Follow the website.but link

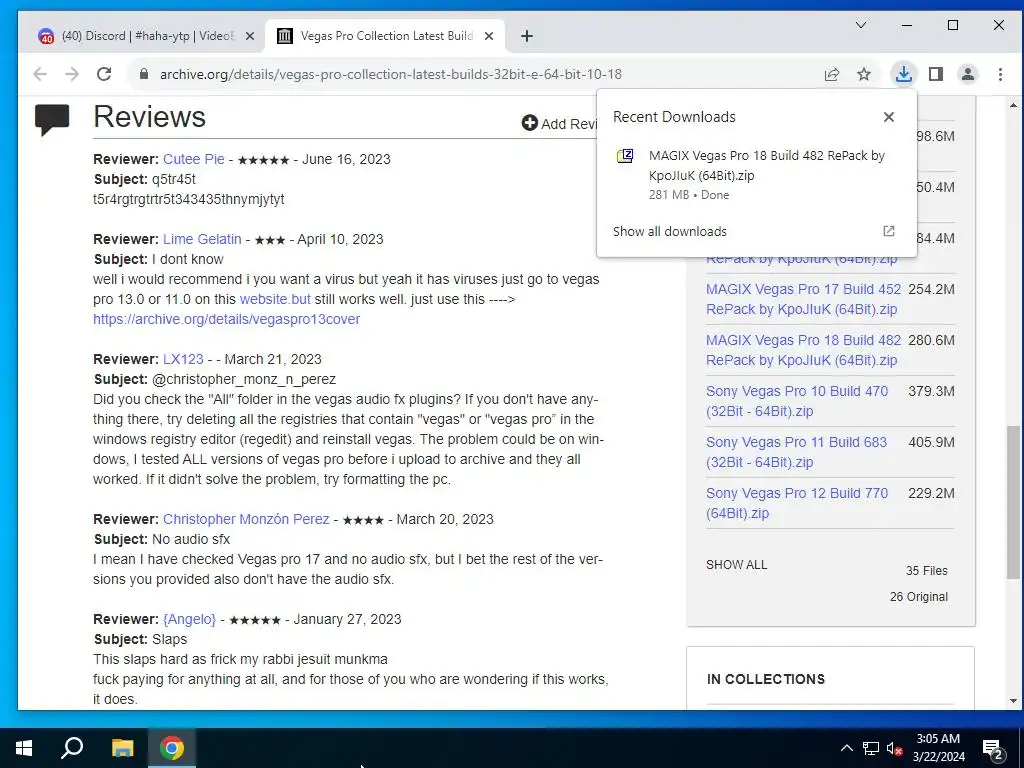275,299
